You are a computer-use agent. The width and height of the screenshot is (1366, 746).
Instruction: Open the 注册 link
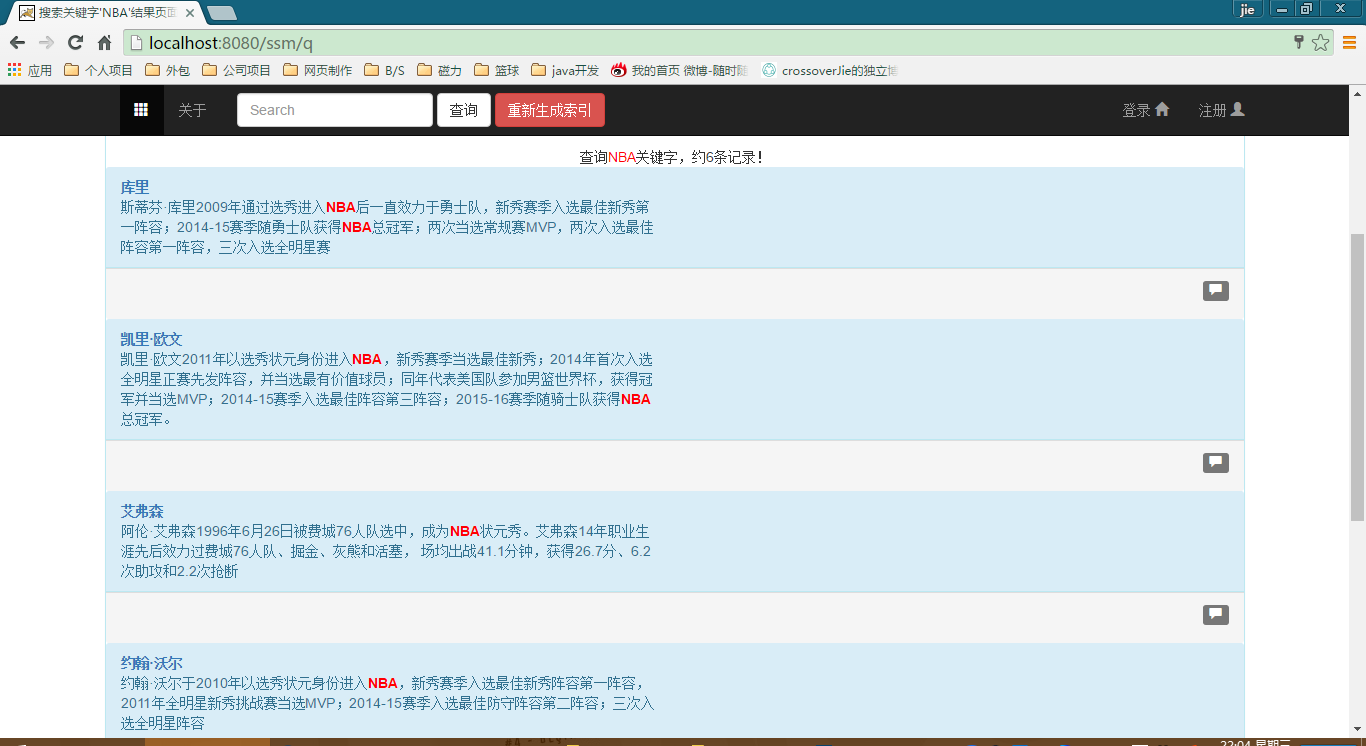(1222, 110)
